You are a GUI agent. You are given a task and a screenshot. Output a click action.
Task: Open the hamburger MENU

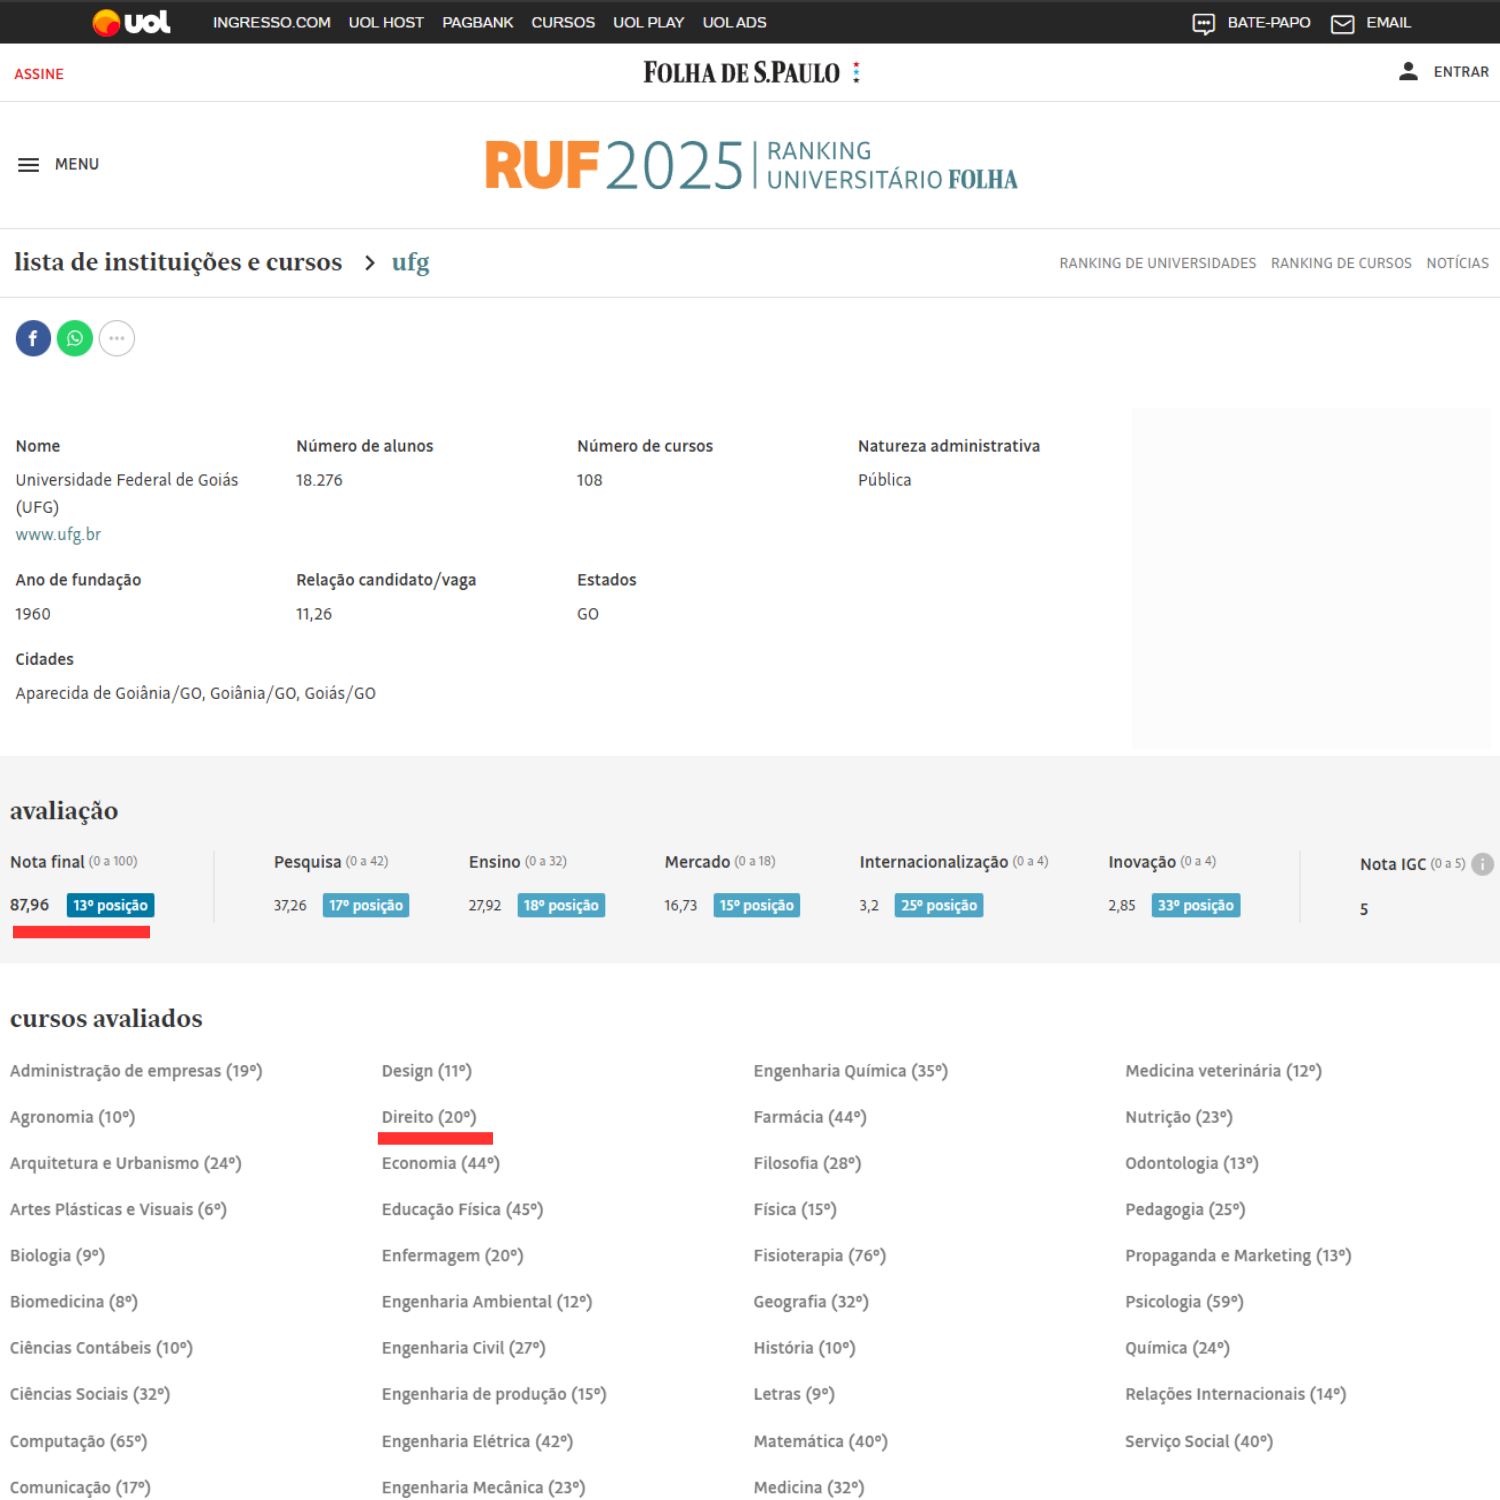tap(29, 164)
